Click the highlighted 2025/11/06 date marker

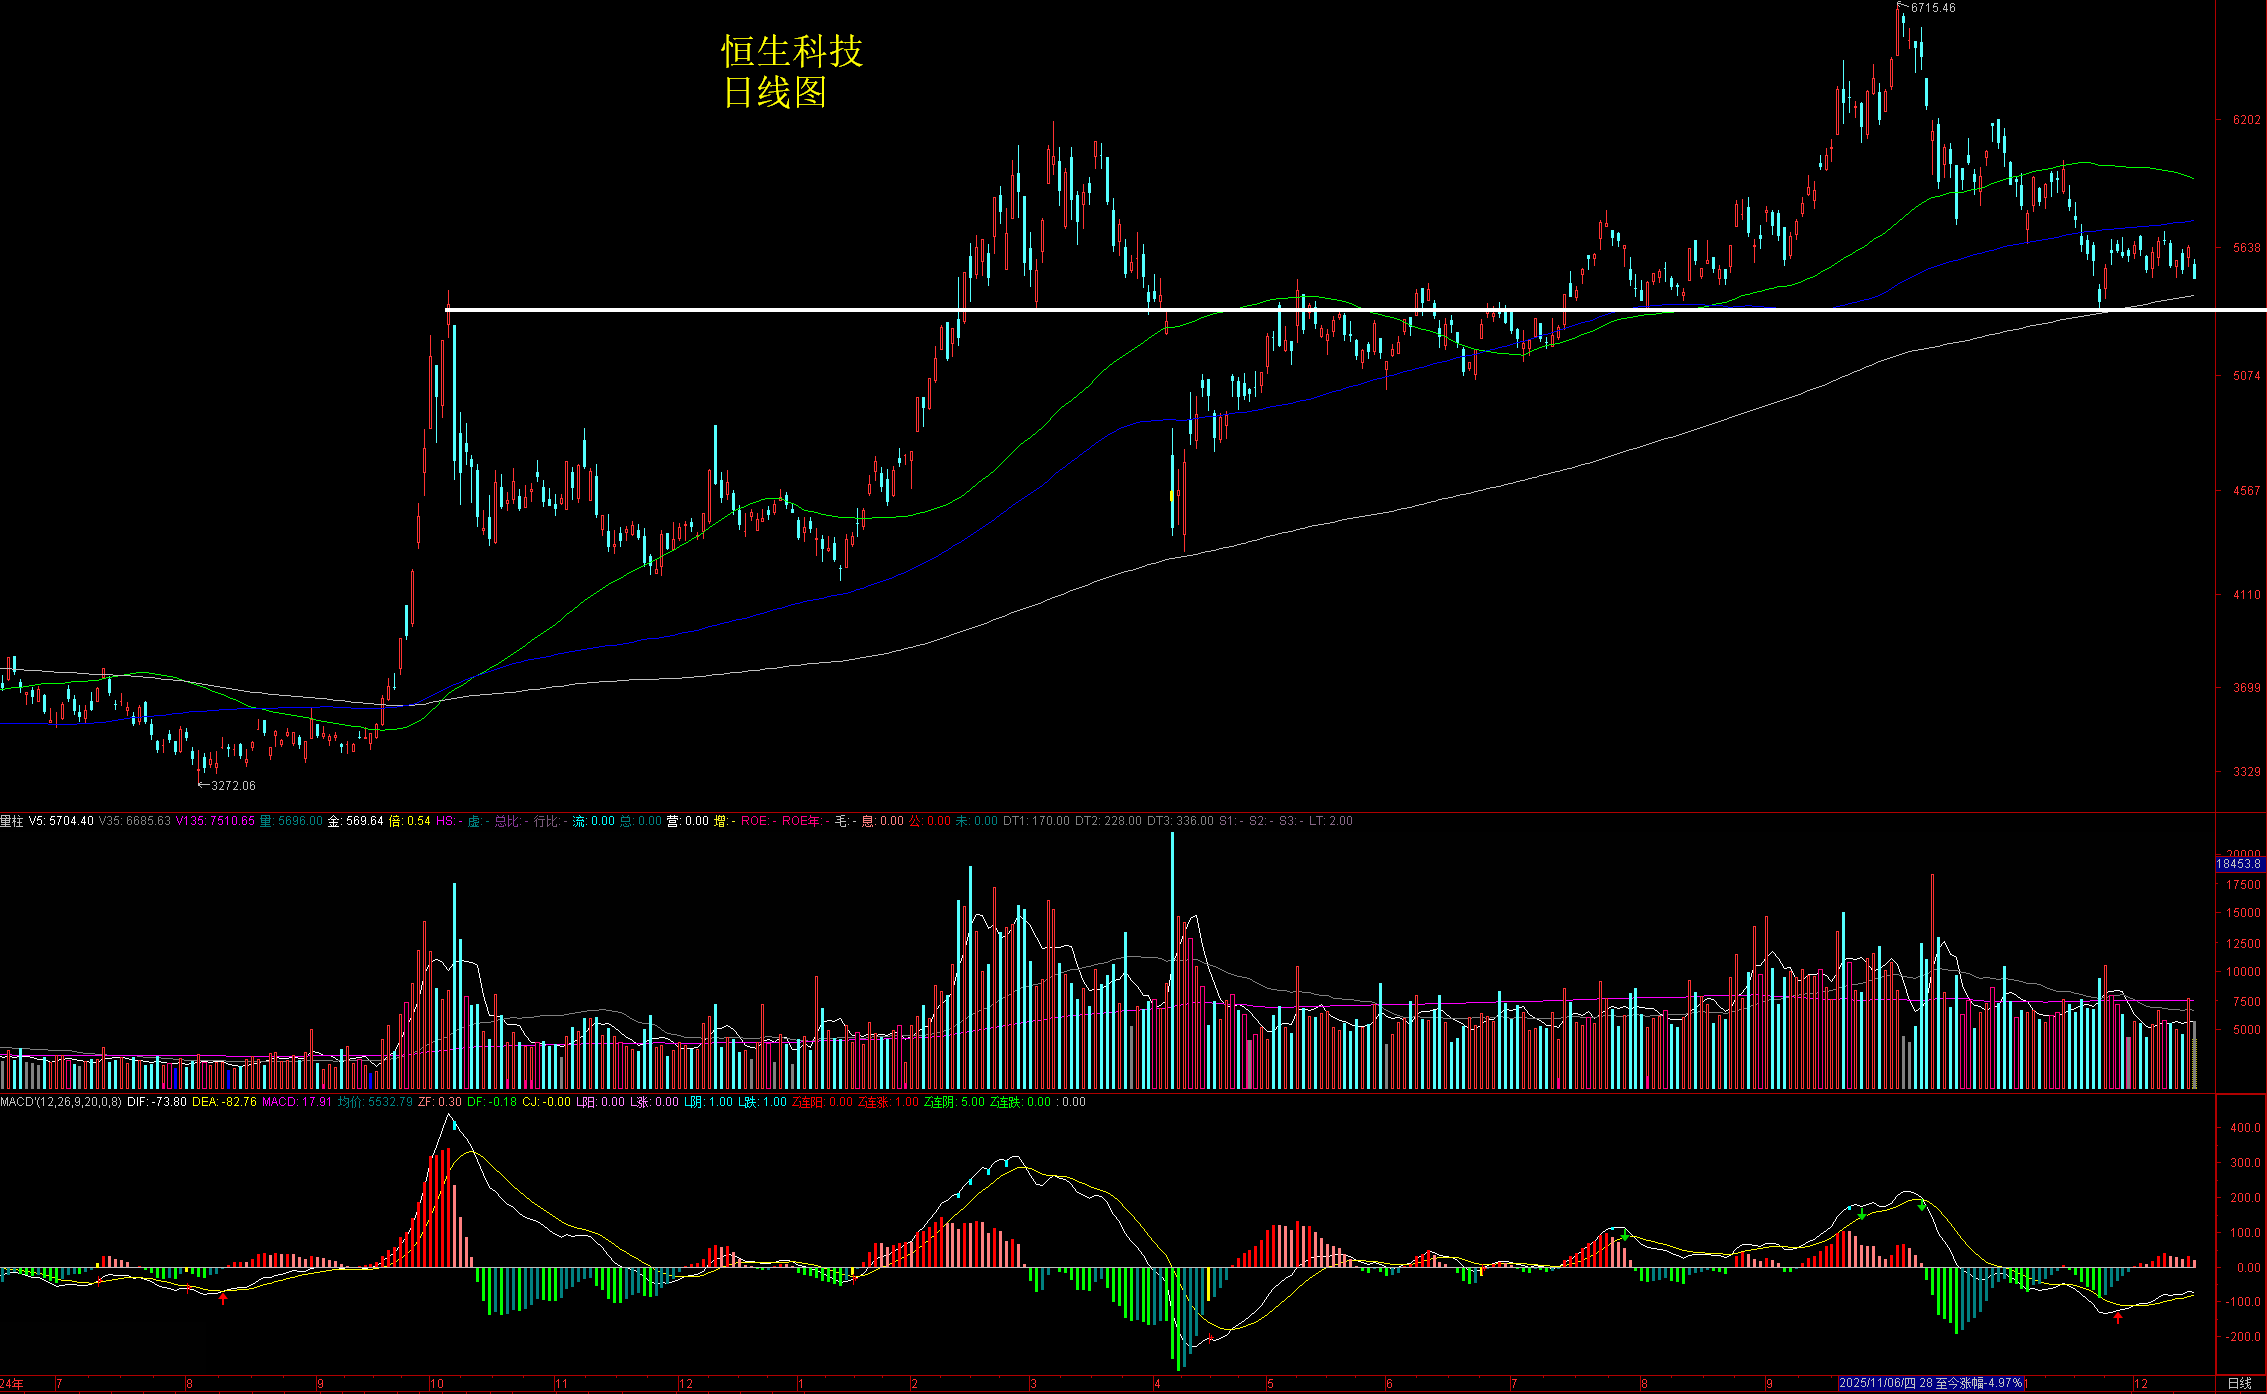[x=1932, y=1383]
